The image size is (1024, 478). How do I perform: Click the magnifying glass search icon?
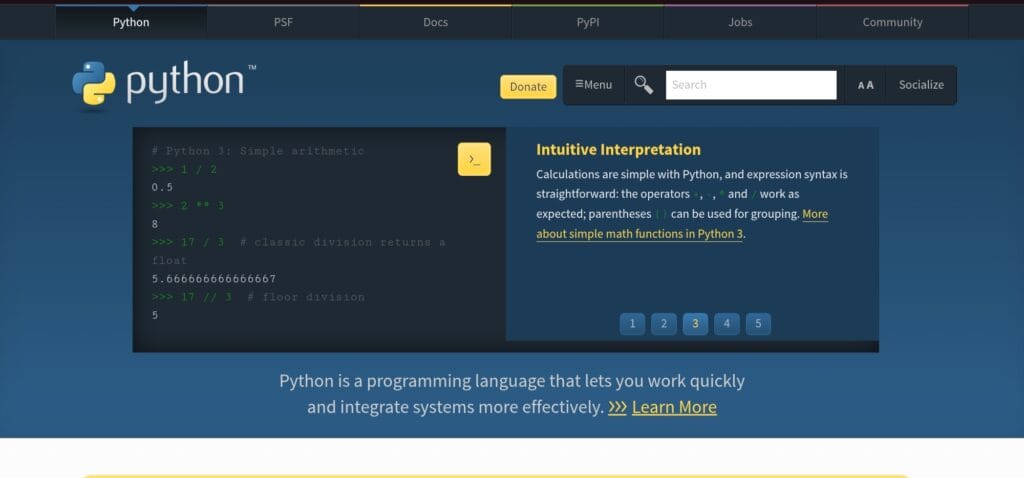click(x=643, y=85)
